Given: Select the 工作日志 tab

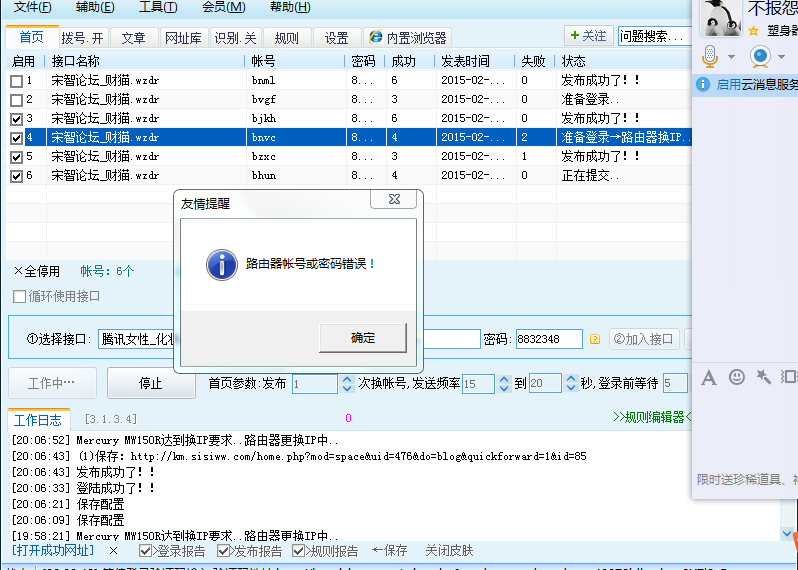Looking at the screenshot, I should 38,420.
